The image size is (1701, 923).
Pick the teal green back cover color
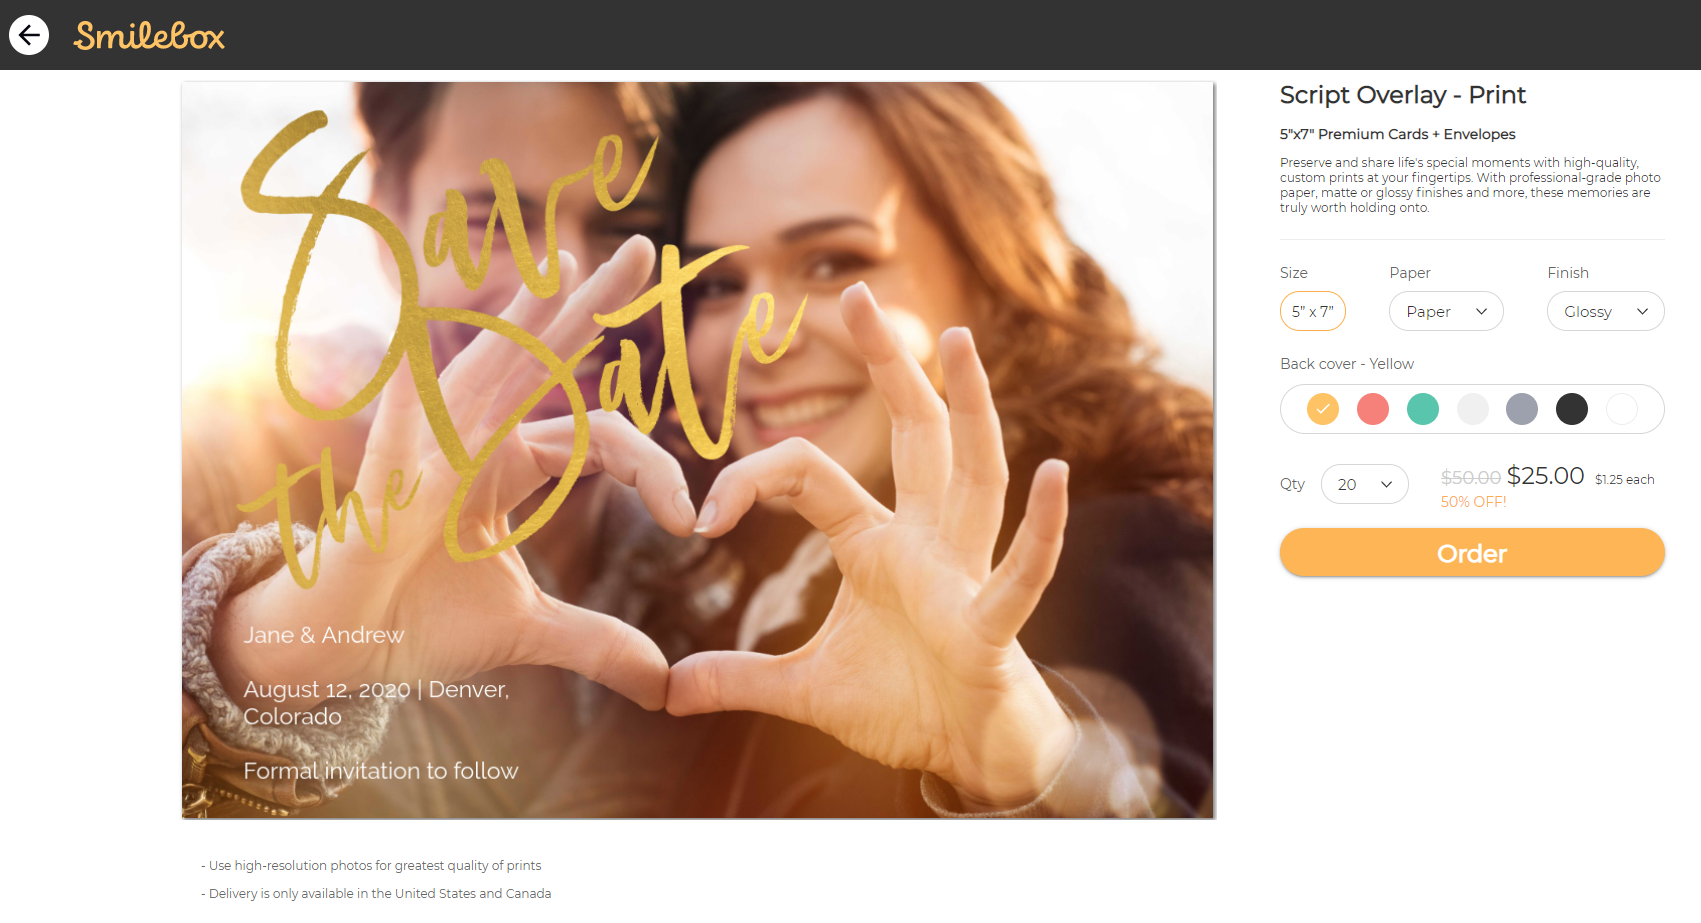click(1423, 409)
